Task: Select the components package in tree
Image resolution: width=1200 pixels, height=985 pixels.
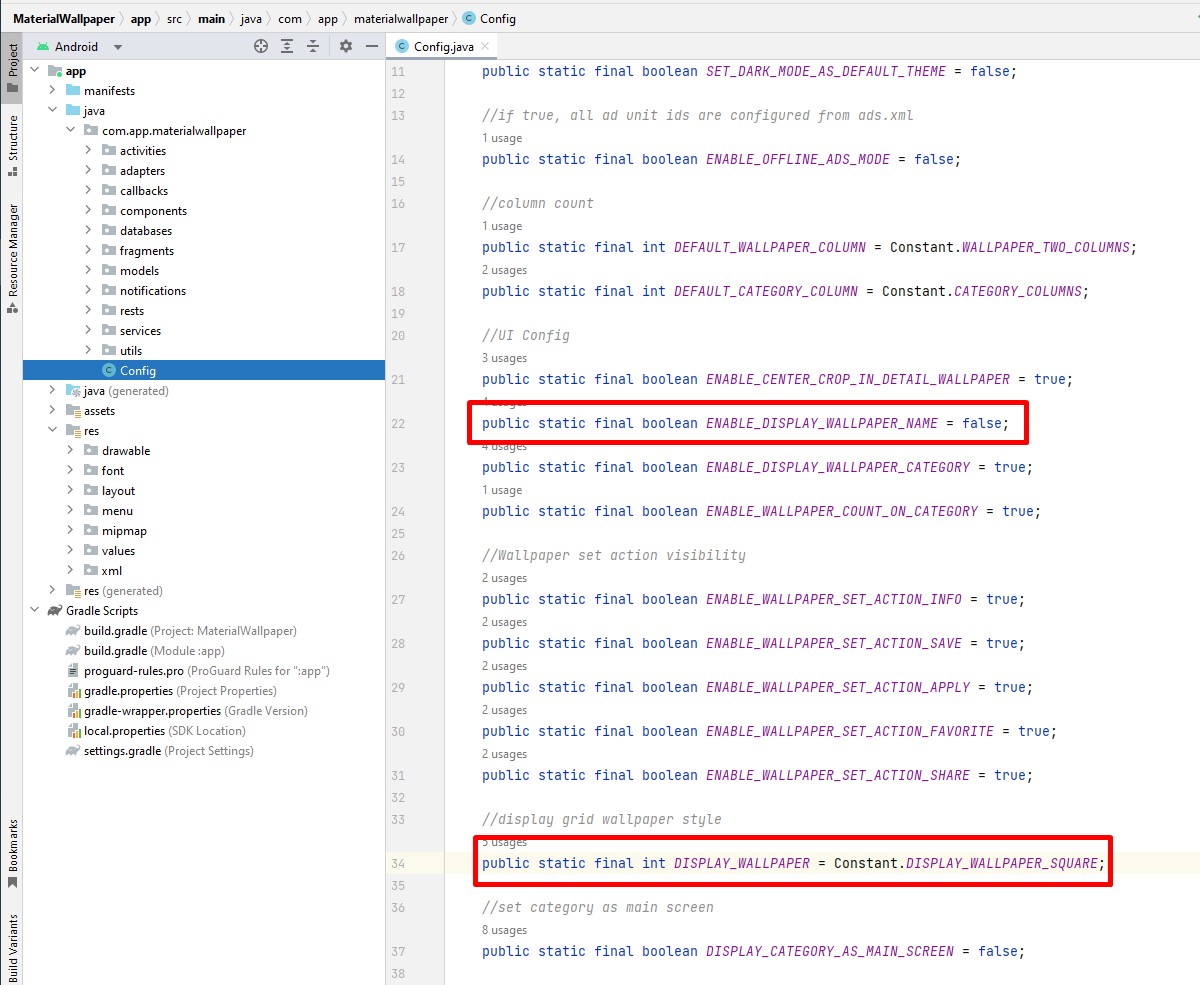Action: point(153,211)
